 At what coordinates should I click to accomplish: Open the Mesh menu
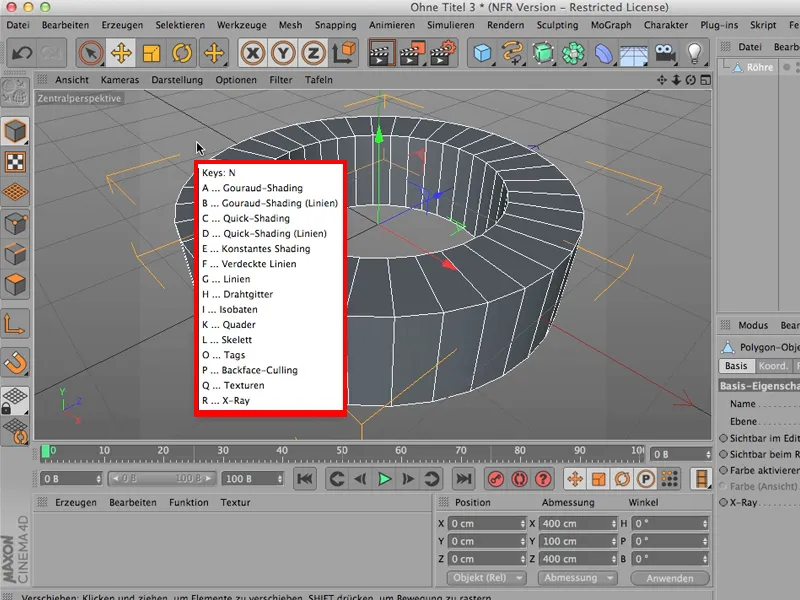tap(290, 25)
